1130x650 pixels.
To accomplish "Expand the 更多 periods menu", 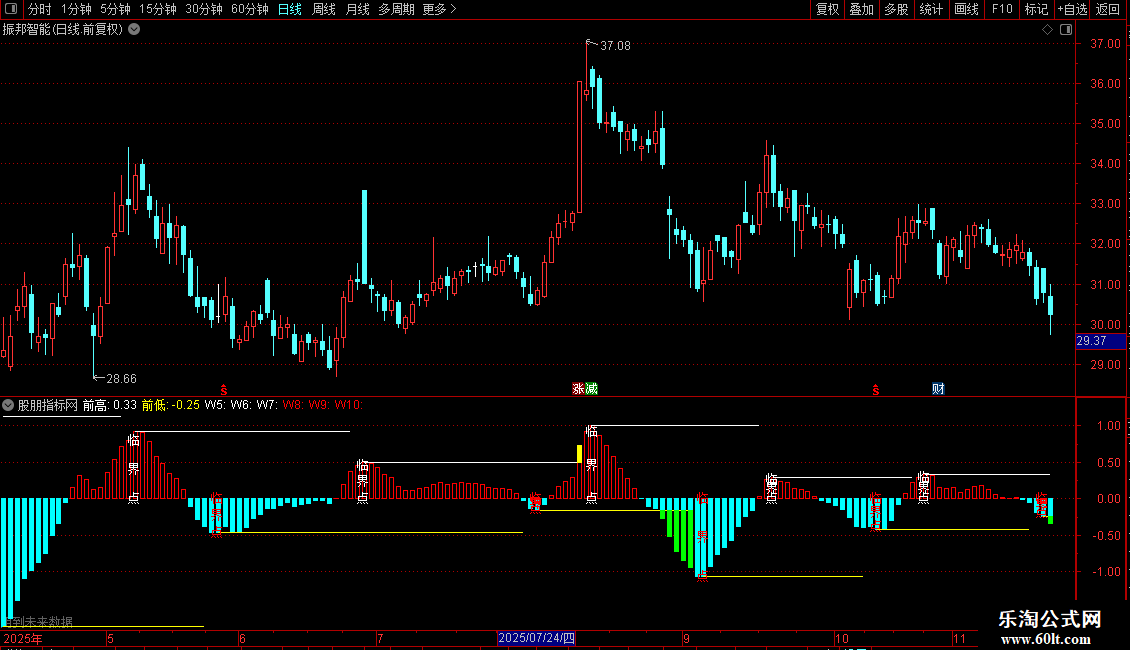I will (x=440, y=9).
